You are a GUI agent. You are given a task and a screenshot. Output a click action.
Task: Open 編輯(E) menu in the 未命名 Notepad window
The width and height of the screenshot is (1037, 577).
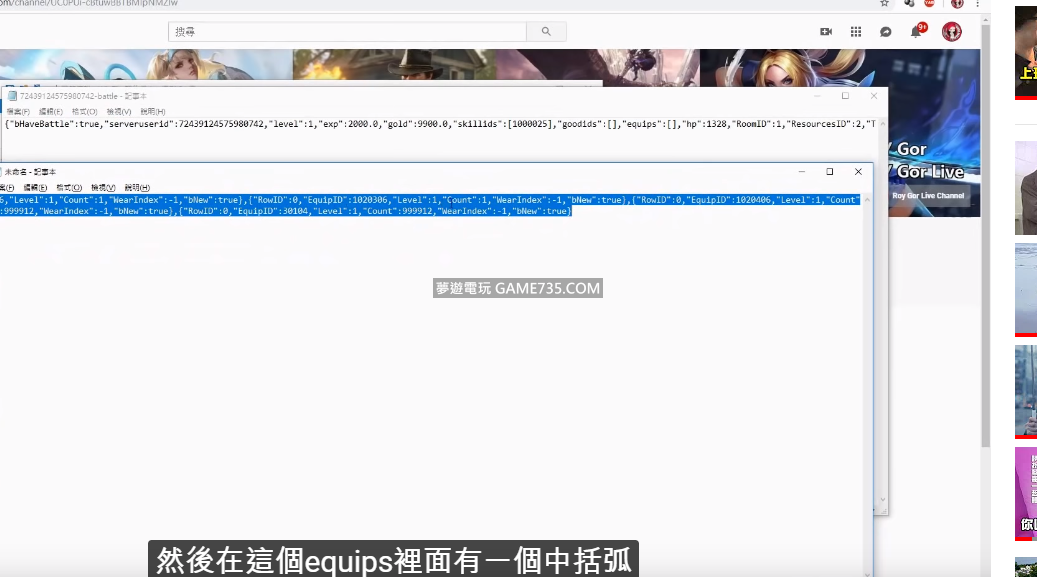tap(35, 188)
